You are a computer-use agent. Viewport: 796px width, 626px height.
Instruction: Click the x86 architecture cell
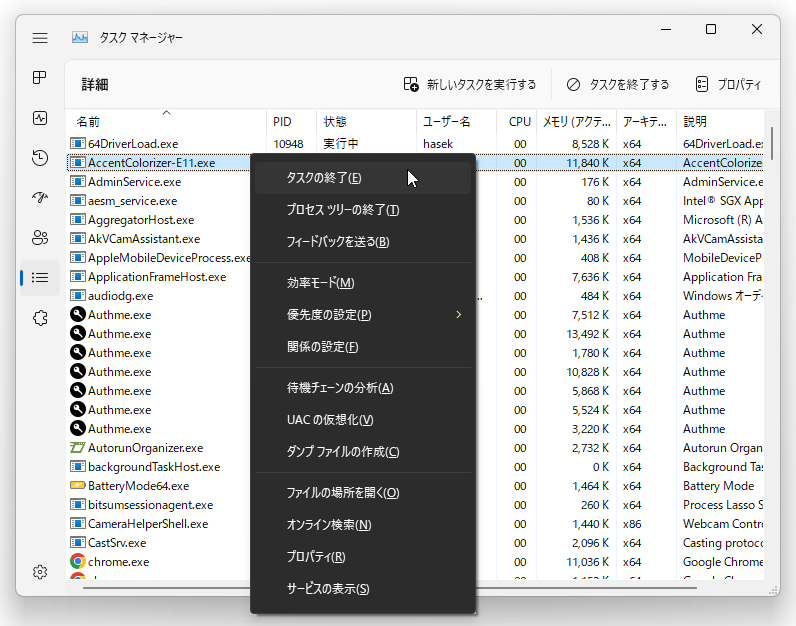pyautogui.click(x=632, y=524)
